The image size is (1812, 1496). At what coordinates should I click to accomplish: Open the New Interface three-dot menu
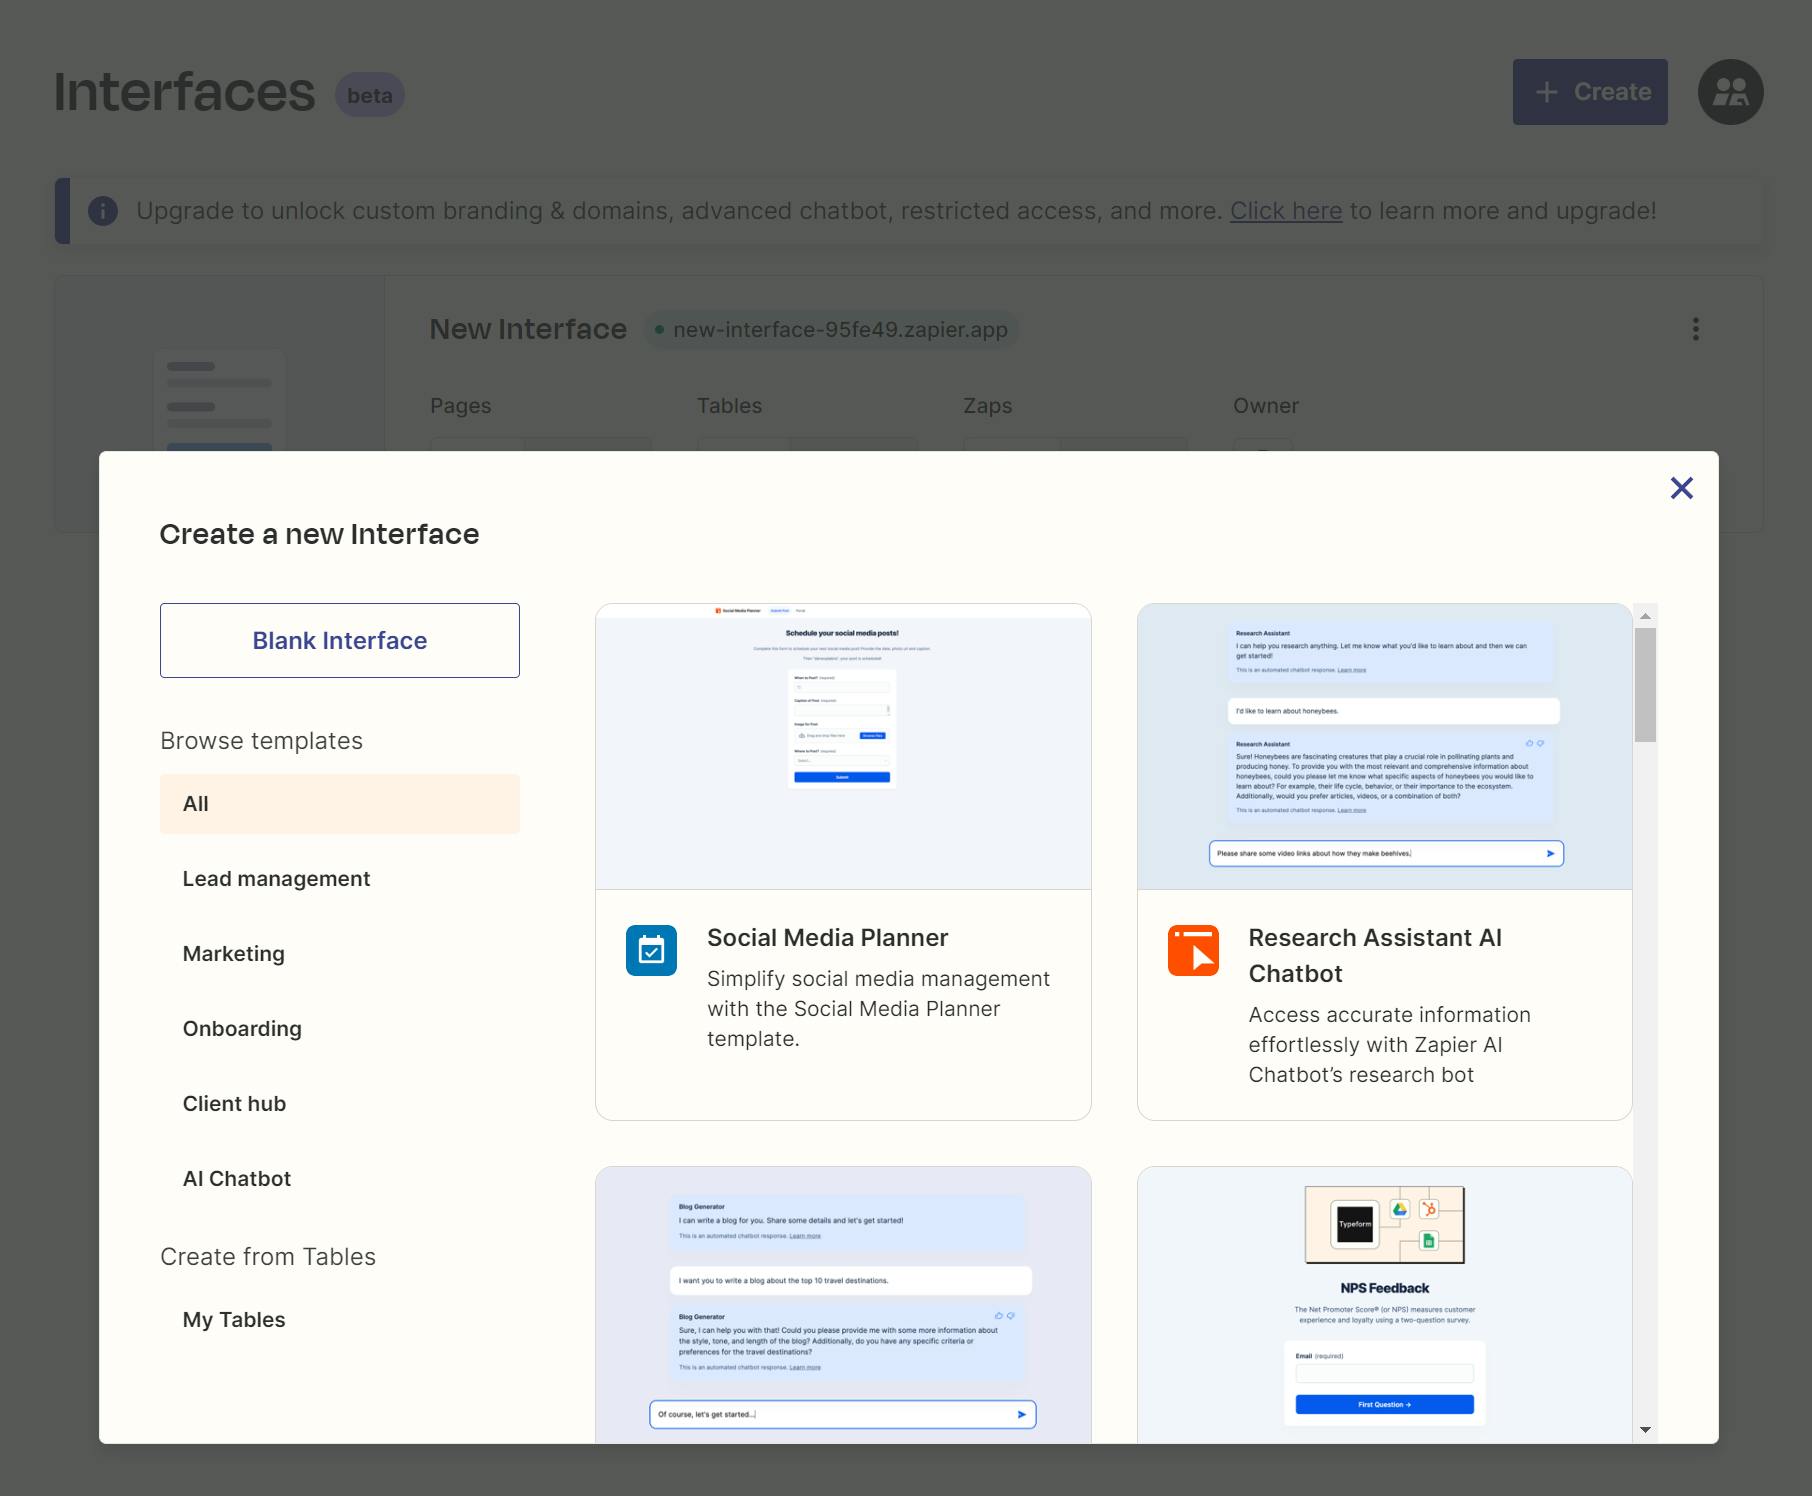[x=1695, y=329]
